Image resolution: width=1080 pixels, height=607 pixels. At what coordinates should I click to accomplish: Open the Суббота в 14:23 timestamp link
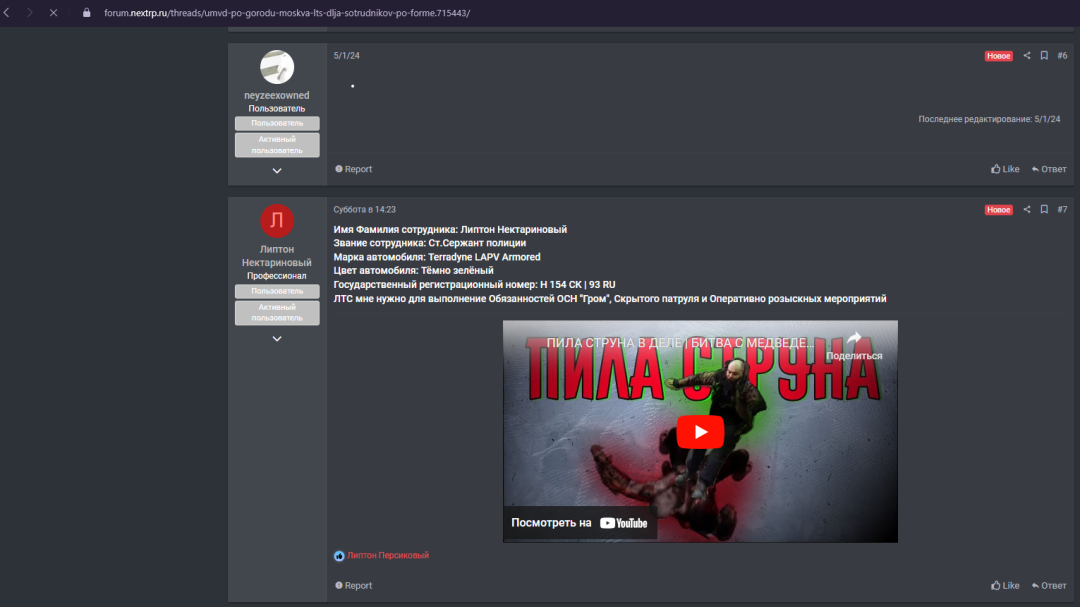pyautogui.click(x=364, y=209)
